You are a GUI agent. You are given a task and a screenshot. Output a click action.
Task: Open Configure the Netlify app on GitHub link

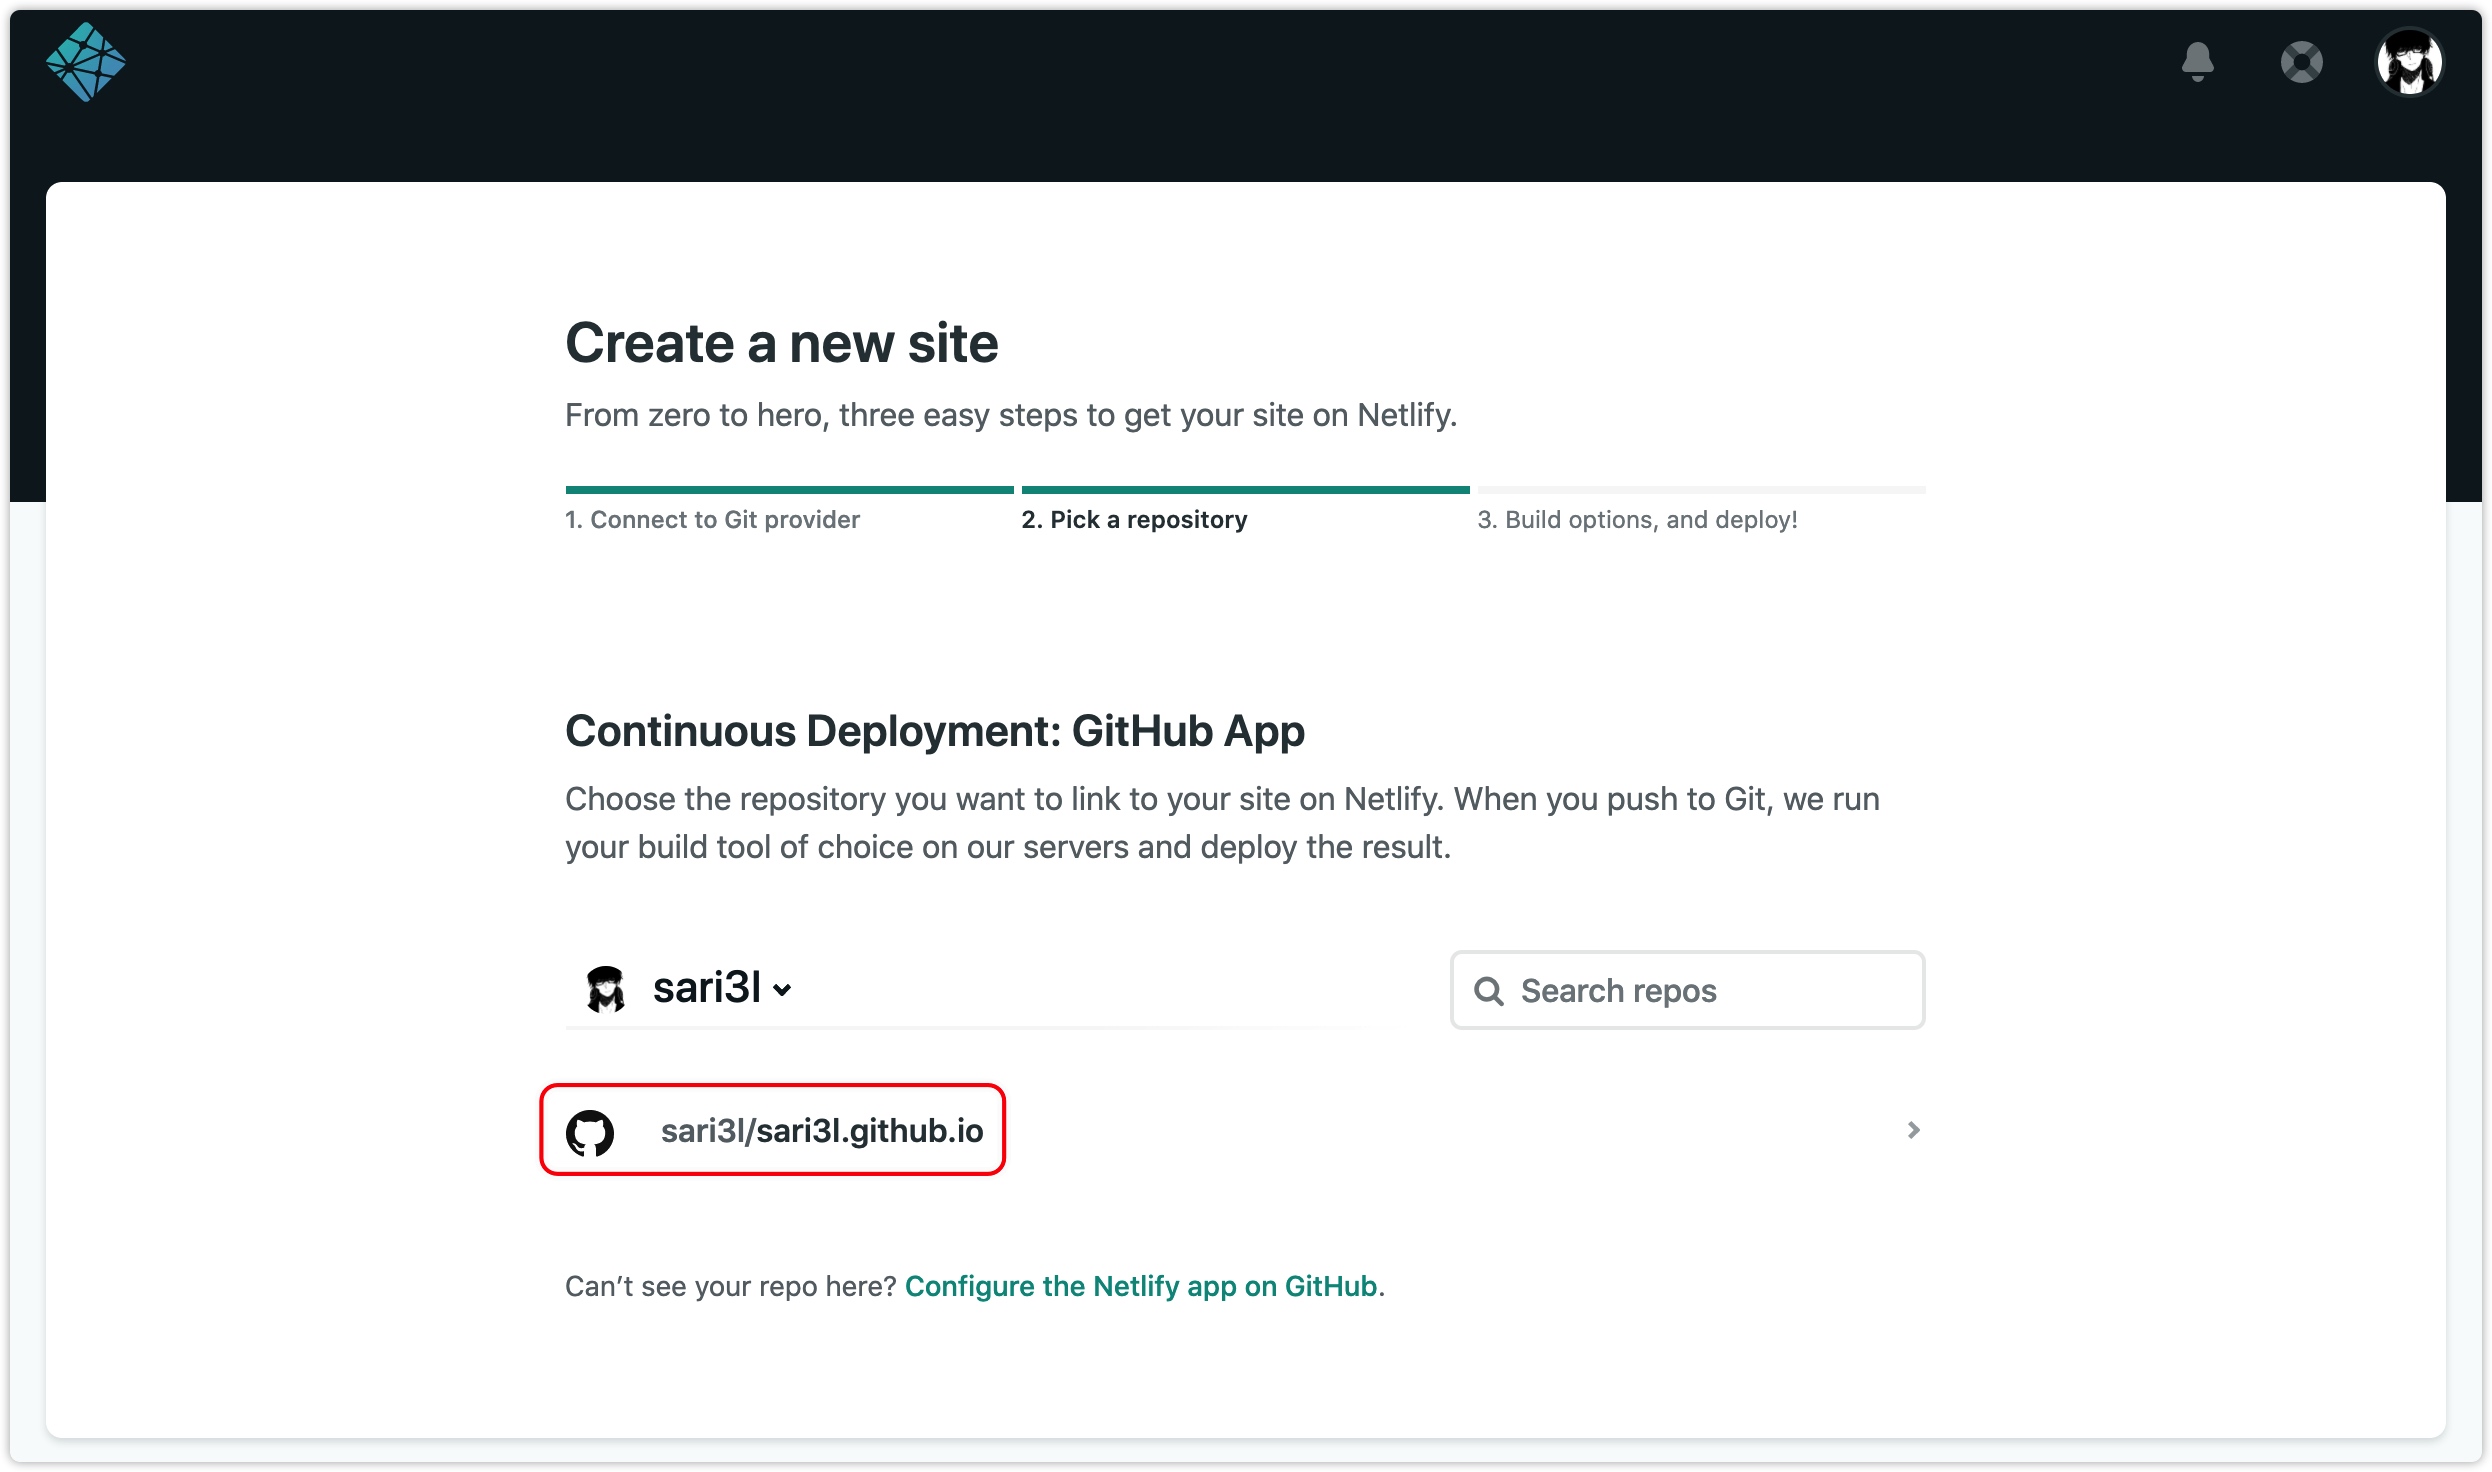tap(1141, 1286)
